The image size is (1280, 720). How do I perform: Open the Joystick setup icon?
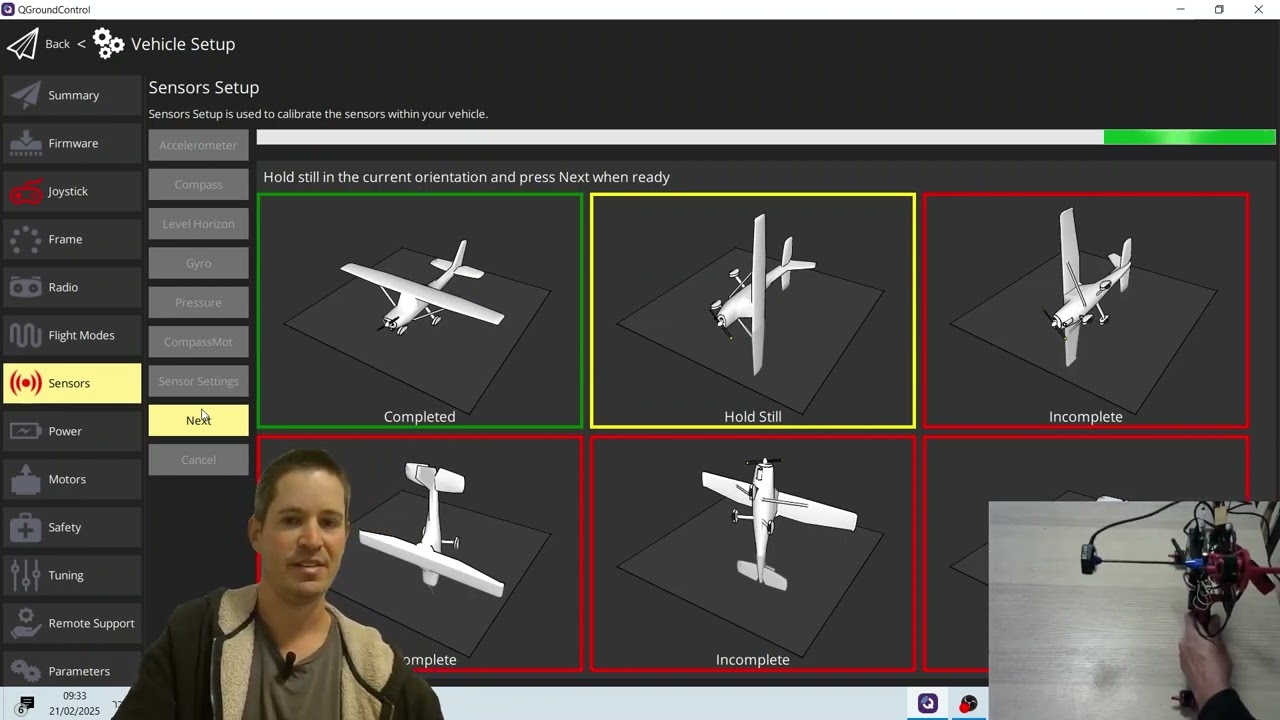[x=25, y=191]
